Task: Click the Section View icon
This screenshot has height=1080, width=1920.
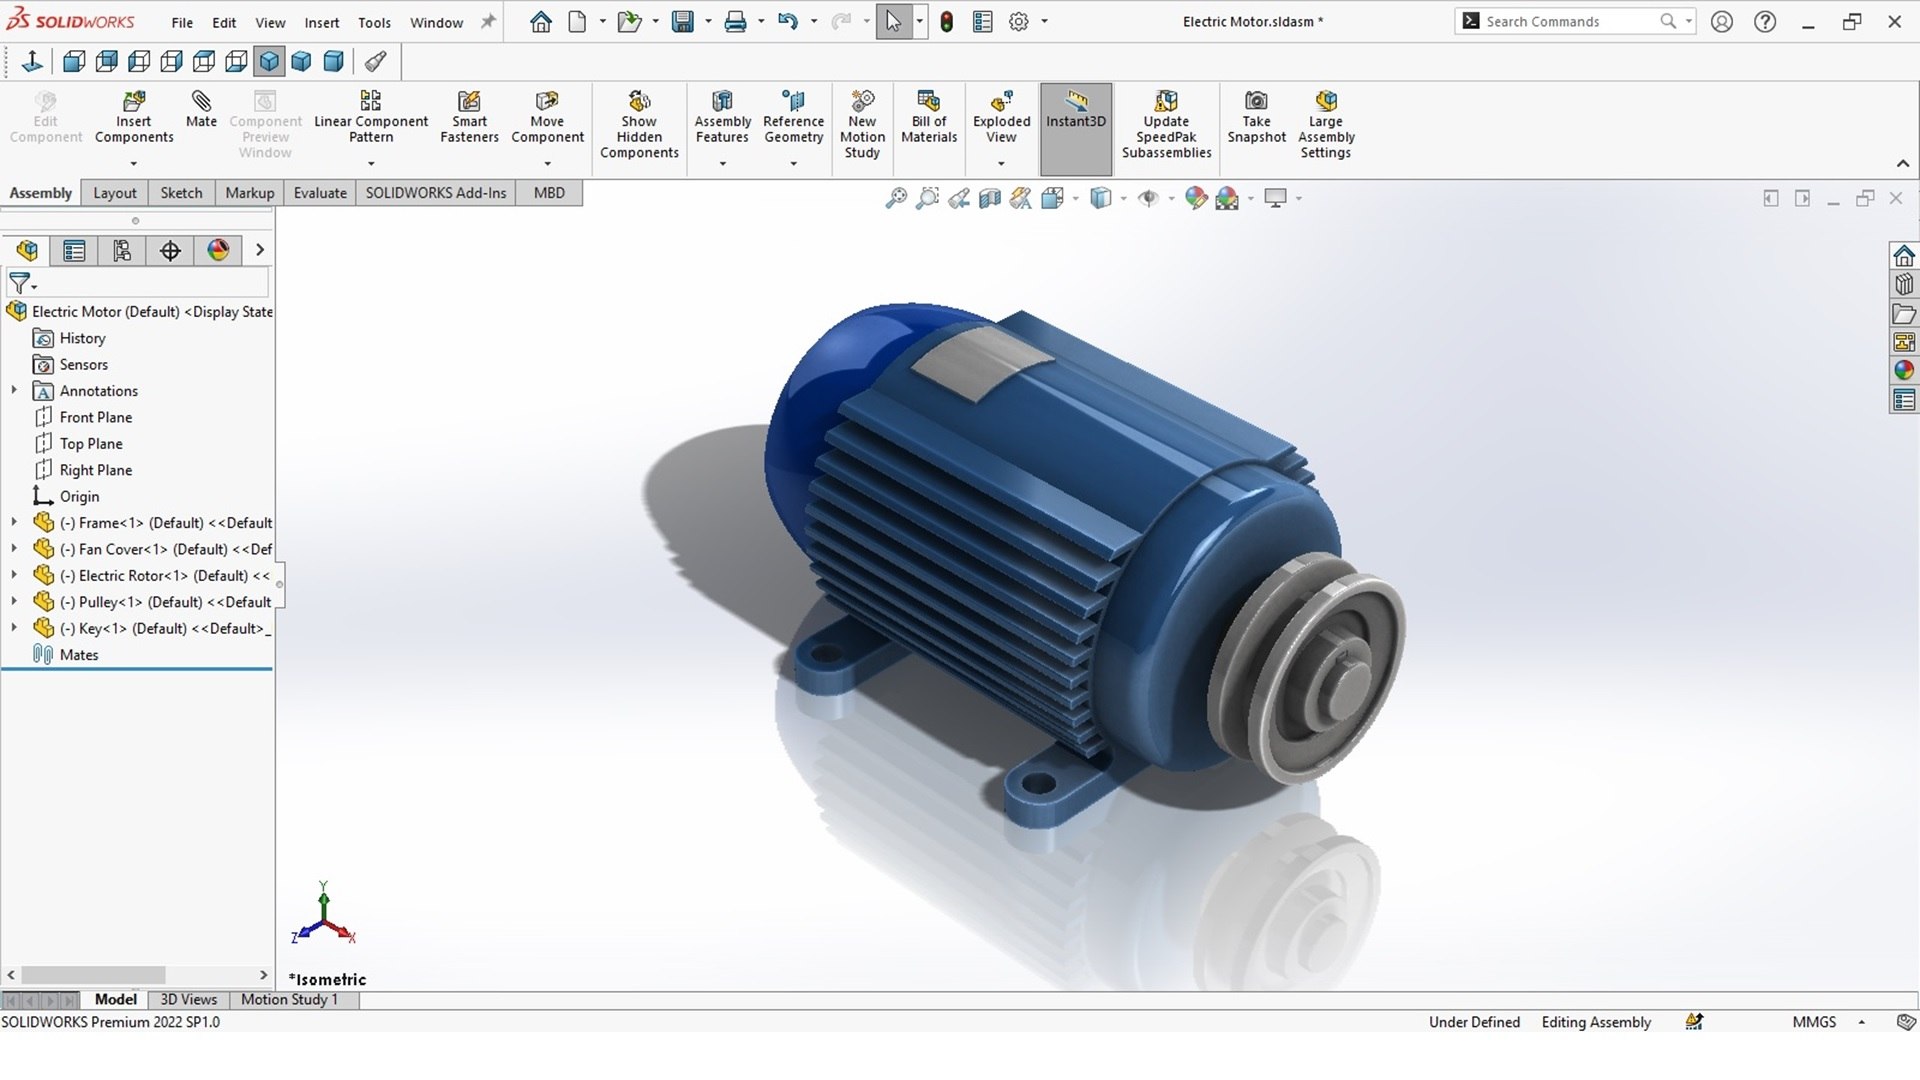Action: point(990,198)
